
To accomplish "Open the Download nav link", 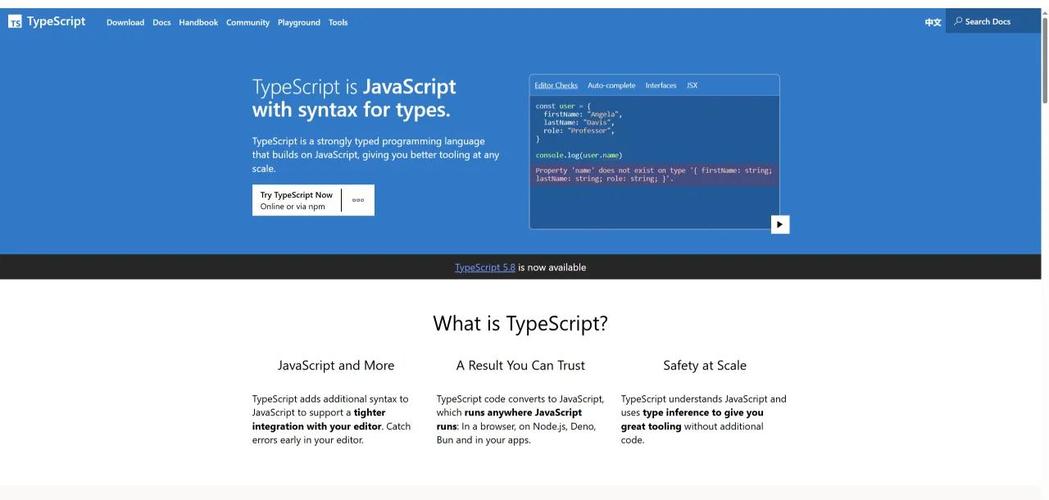I will pos(125,22).
